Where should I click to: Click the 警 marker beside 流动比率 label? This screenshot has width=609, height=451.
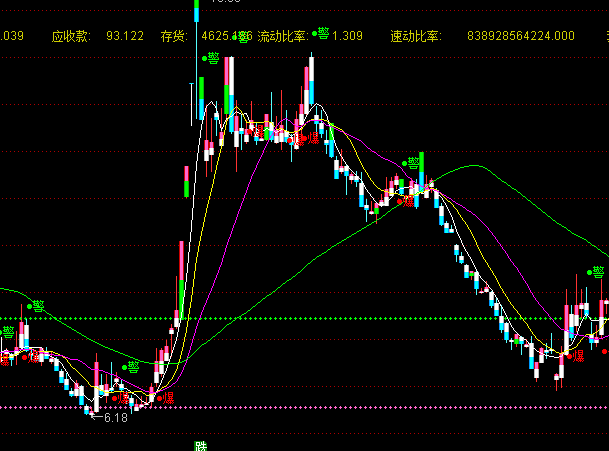[322, 33]
